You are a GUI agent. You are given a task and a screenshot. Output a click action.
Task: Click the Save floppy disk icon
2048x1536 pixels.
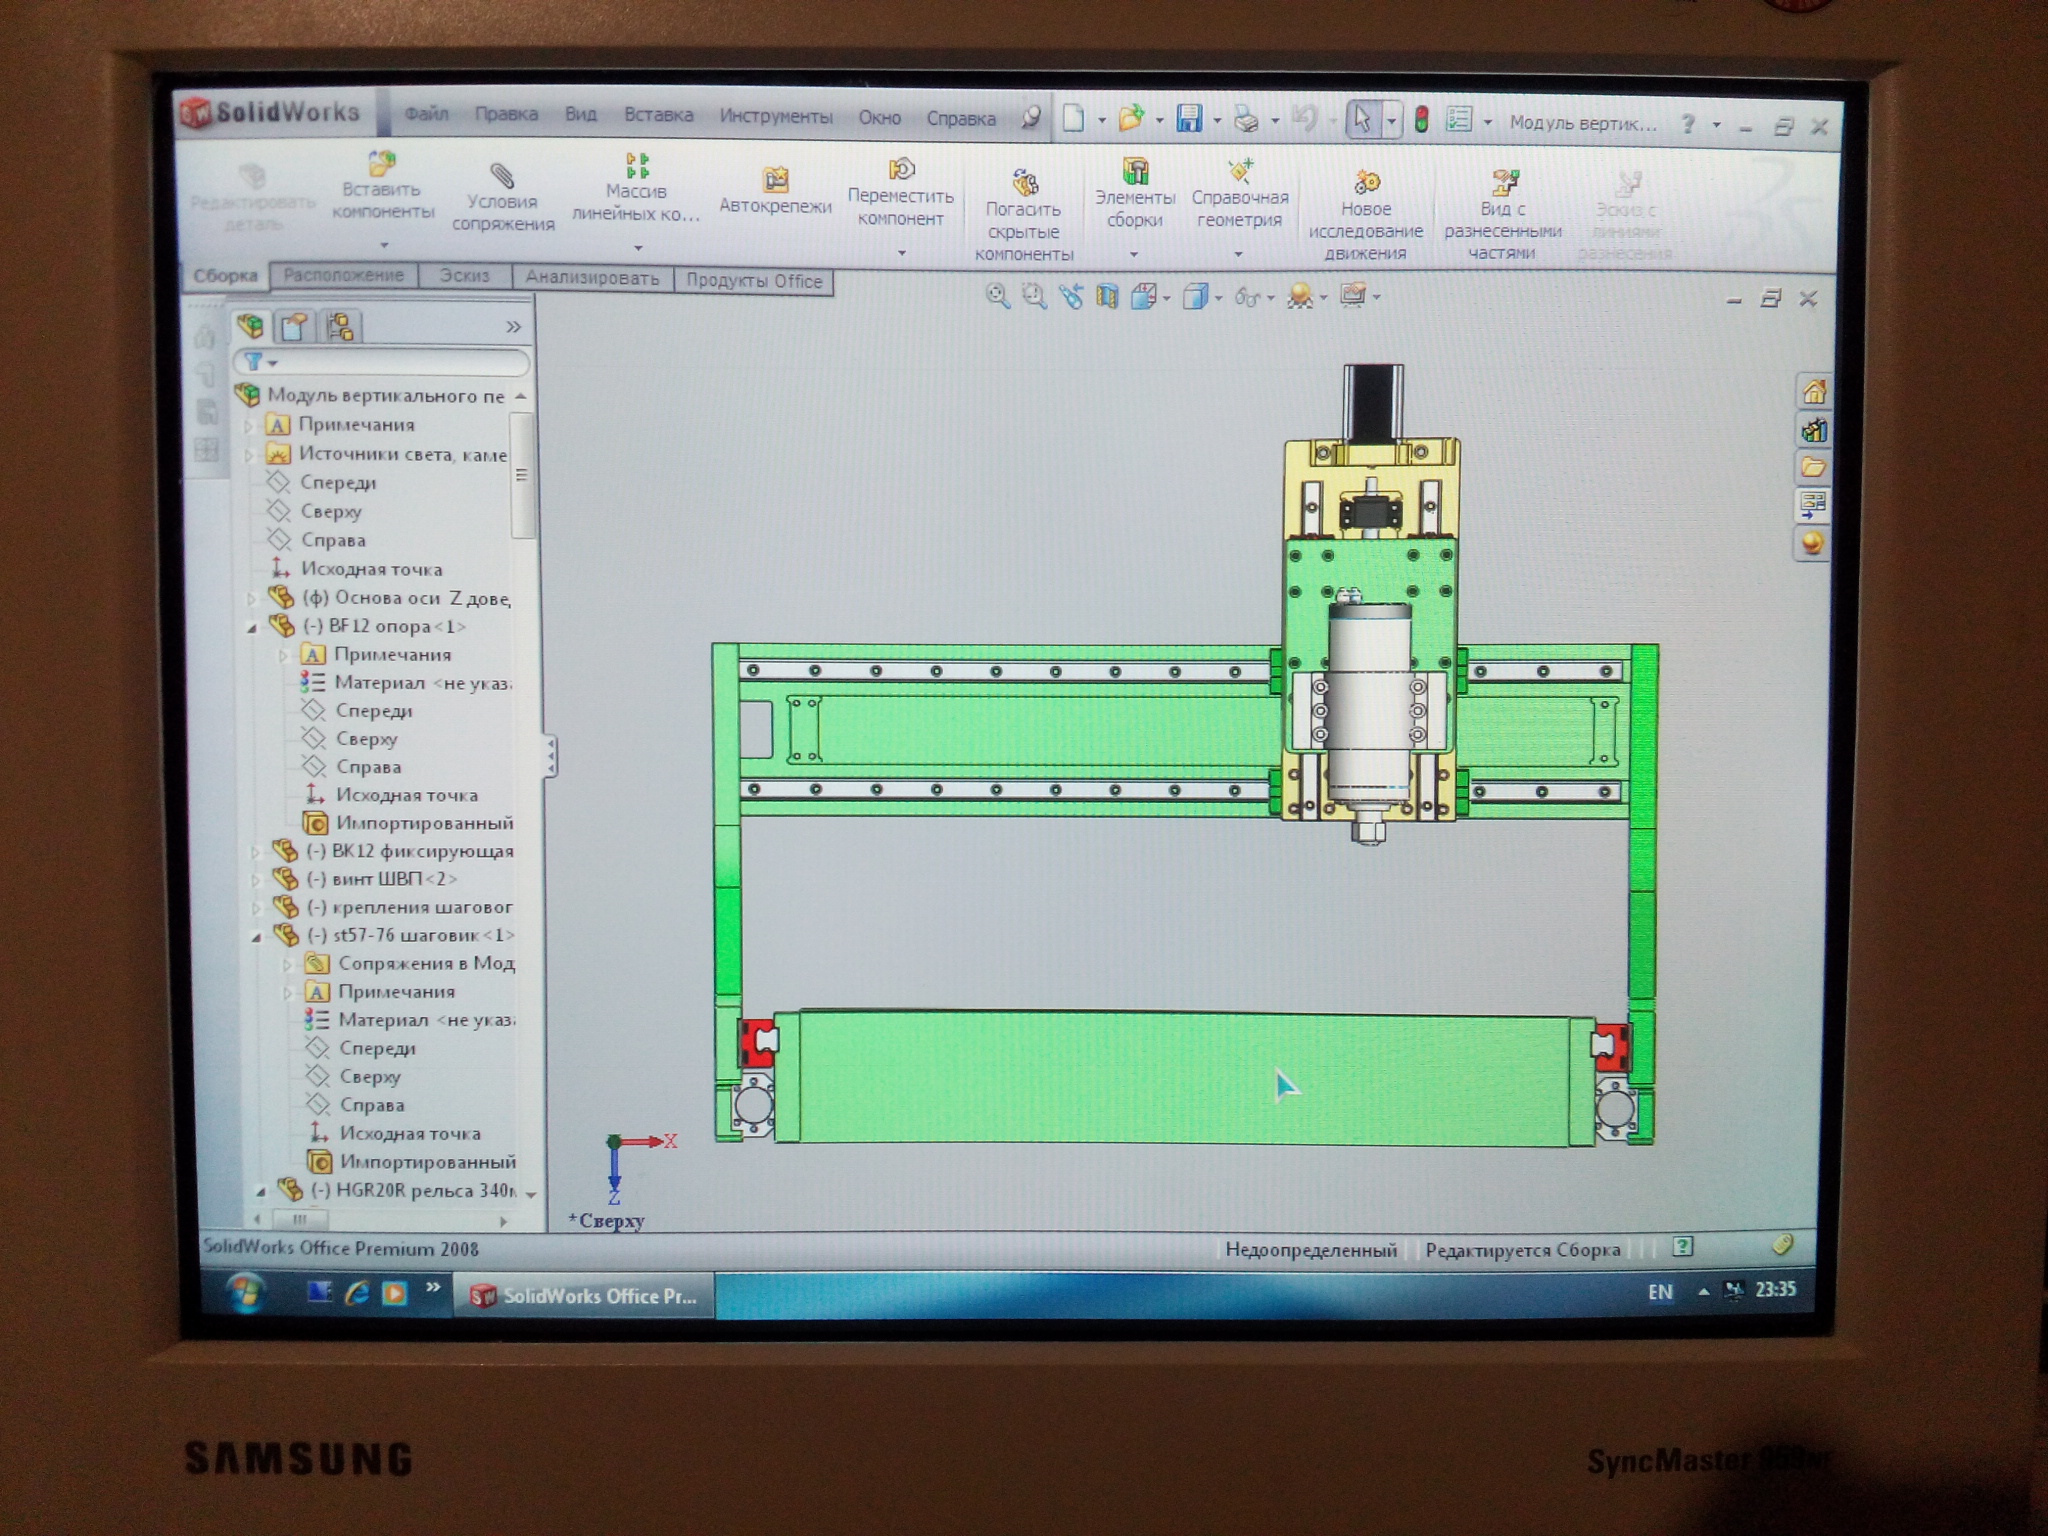click(x=1189, y=120)
